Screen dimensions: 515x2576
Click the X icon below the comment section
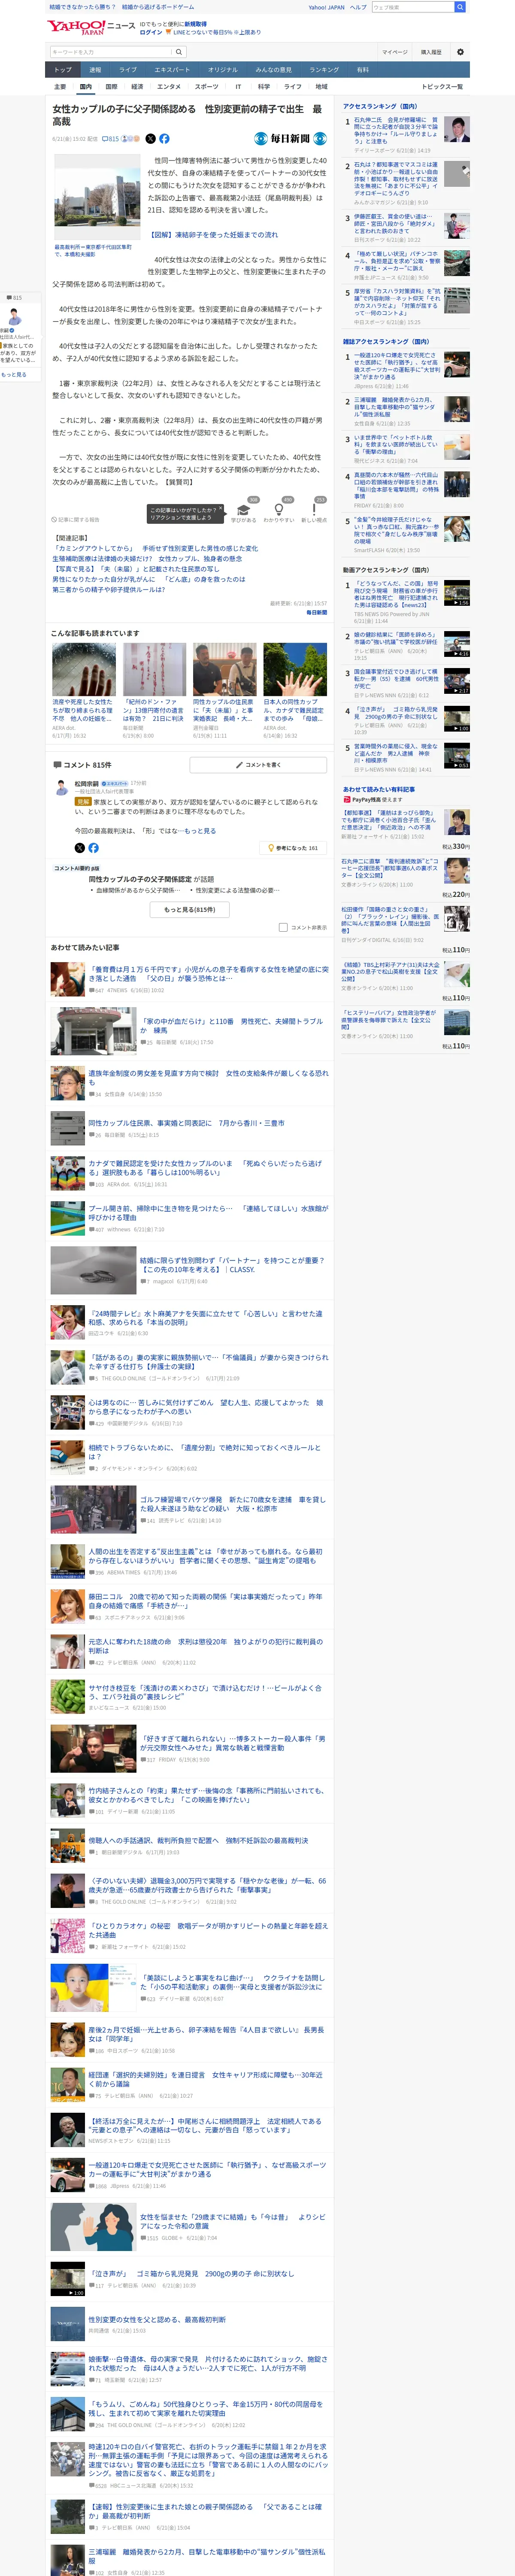point(80,848)
